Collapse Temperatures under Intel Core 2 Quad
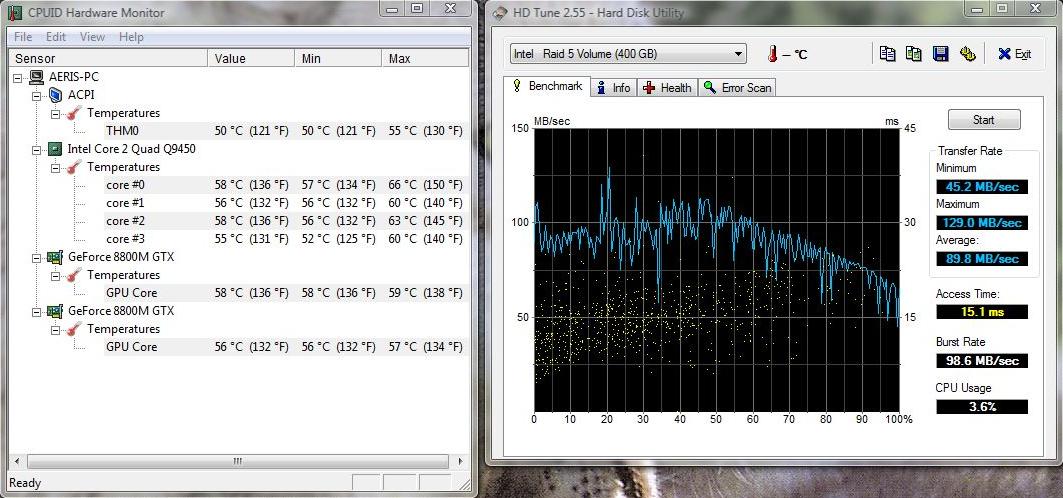Screen dimensions: 1063x498 click(x=56, y=167)
